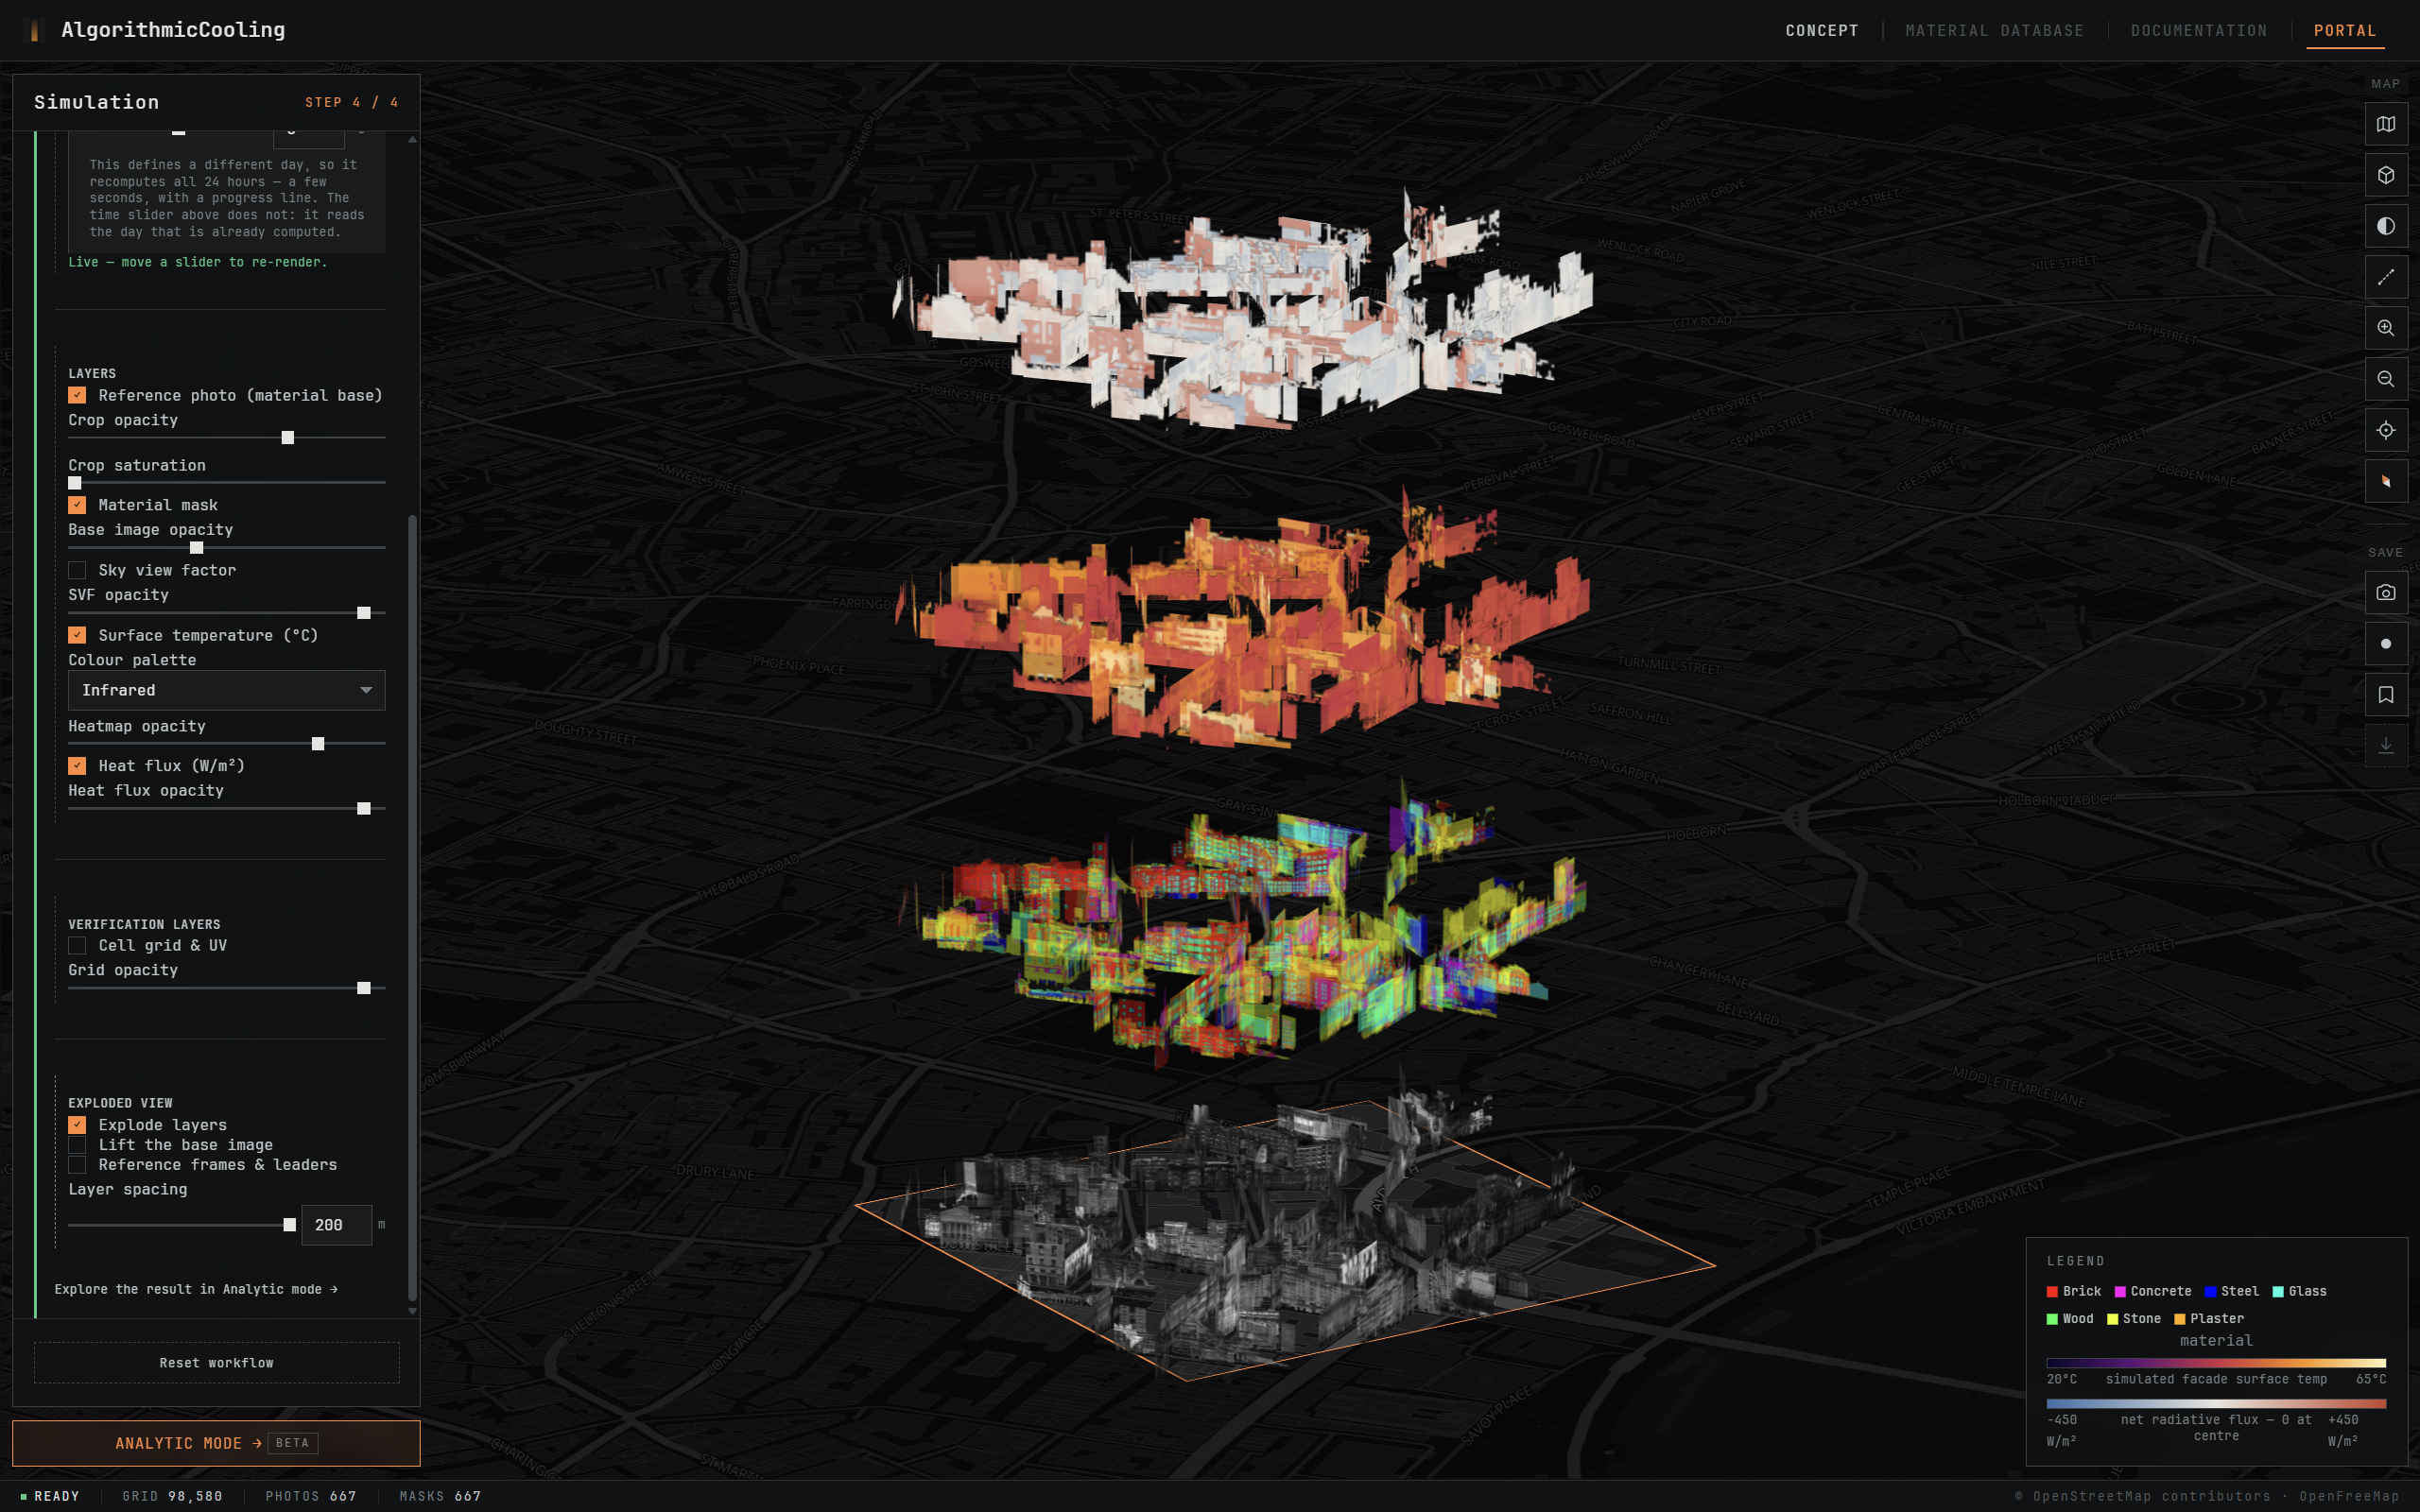Click the Heat flux opacity slider handle
Image resolution: width=2420 pixels, height=1512 pixels.
point(364,809)
